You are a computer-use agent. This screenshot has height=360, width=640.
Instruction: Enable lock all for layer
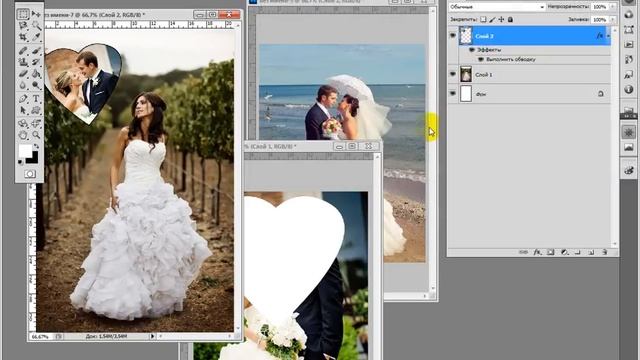(x=510, y=19)
